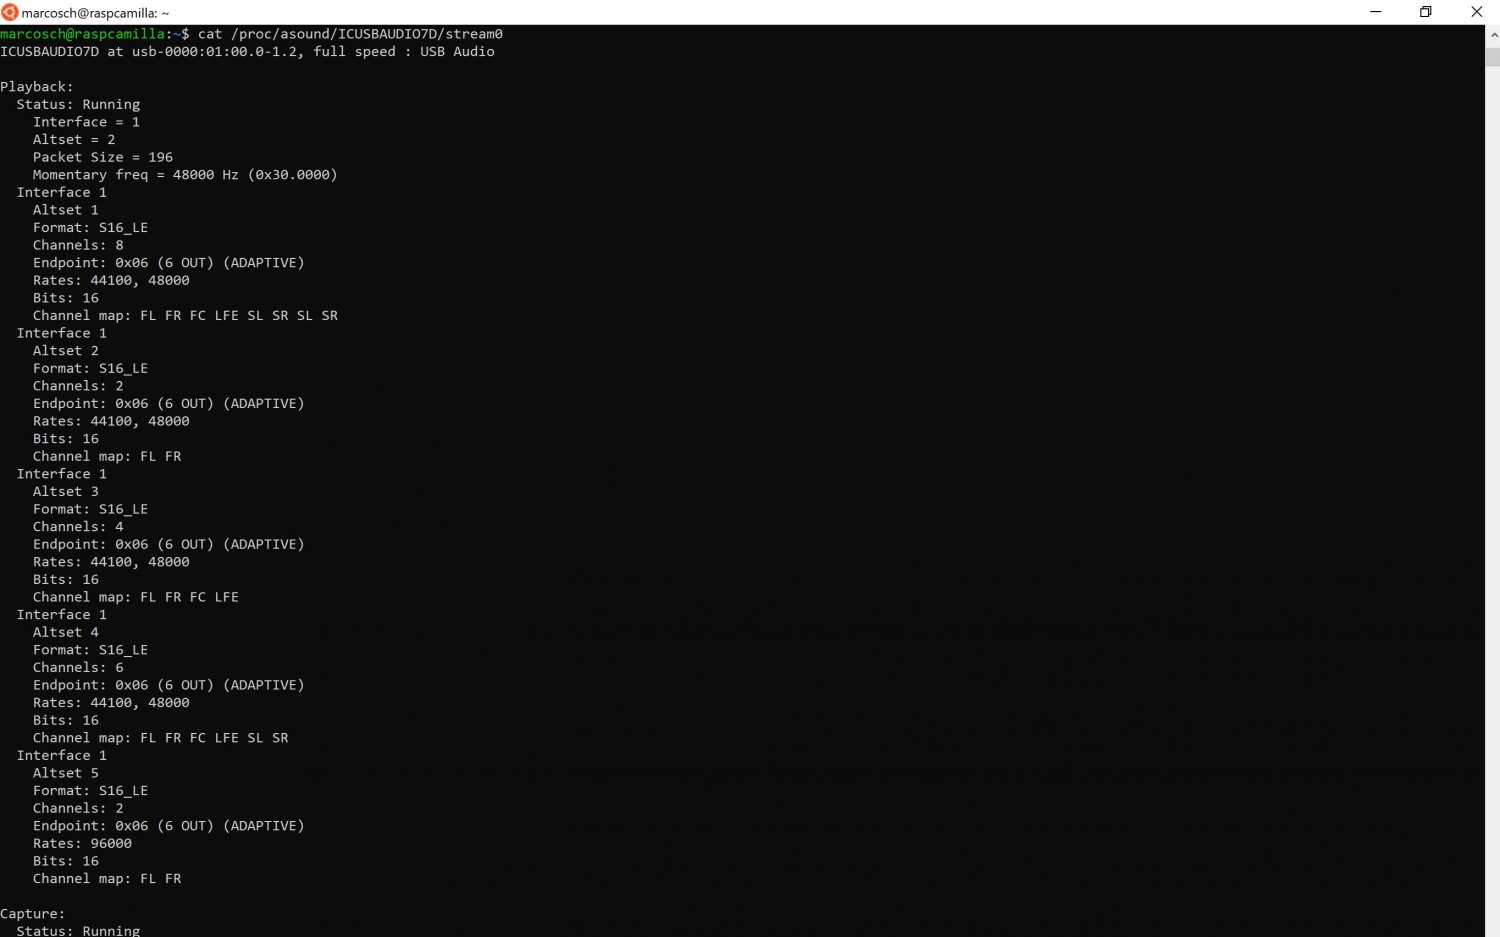Click the vertical scrollbar thumb

[x=1493, y=55]
